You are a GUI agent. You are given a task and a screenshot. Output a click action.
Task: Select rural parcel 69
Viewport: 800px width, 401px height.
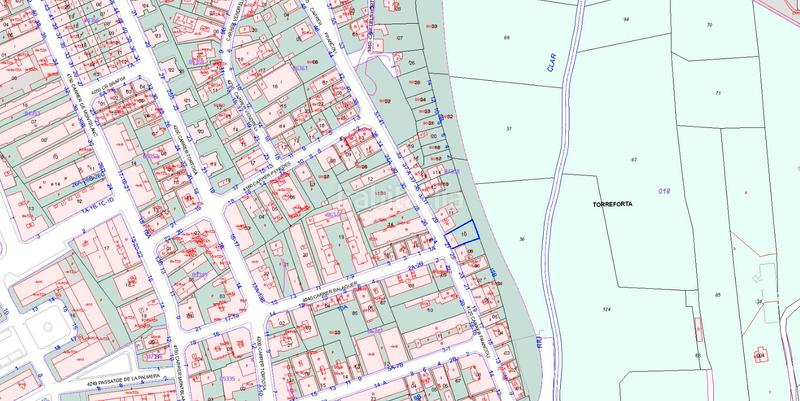[507, 37]
